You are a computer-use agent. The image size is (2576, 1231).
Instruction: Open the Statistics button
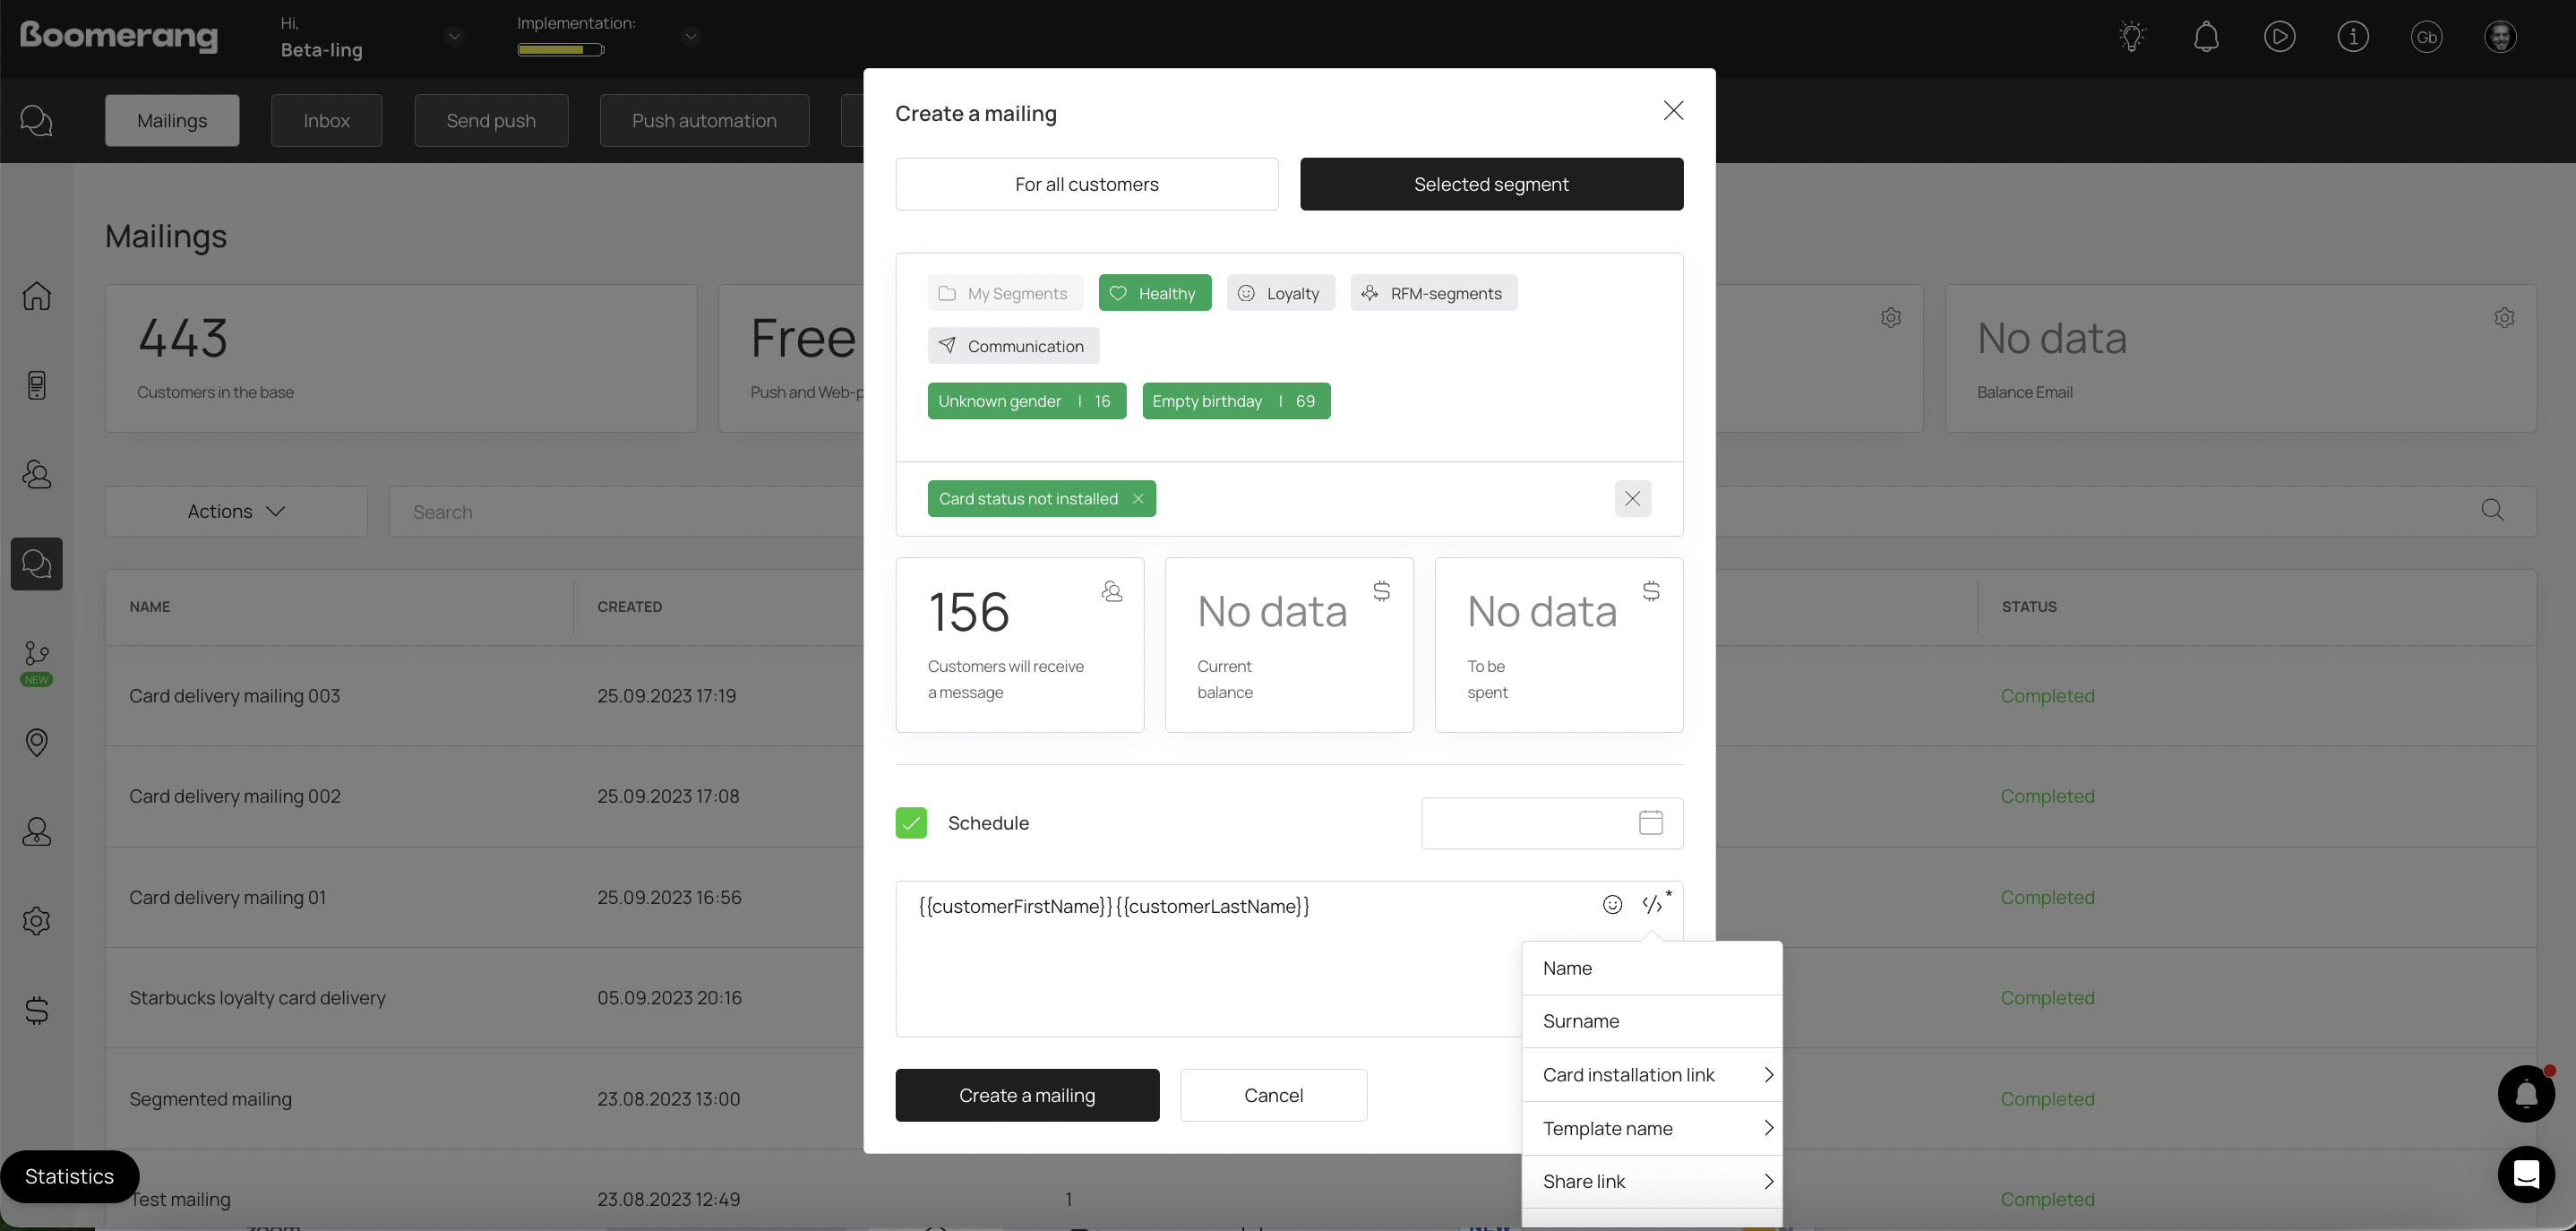click(69, 1176)
